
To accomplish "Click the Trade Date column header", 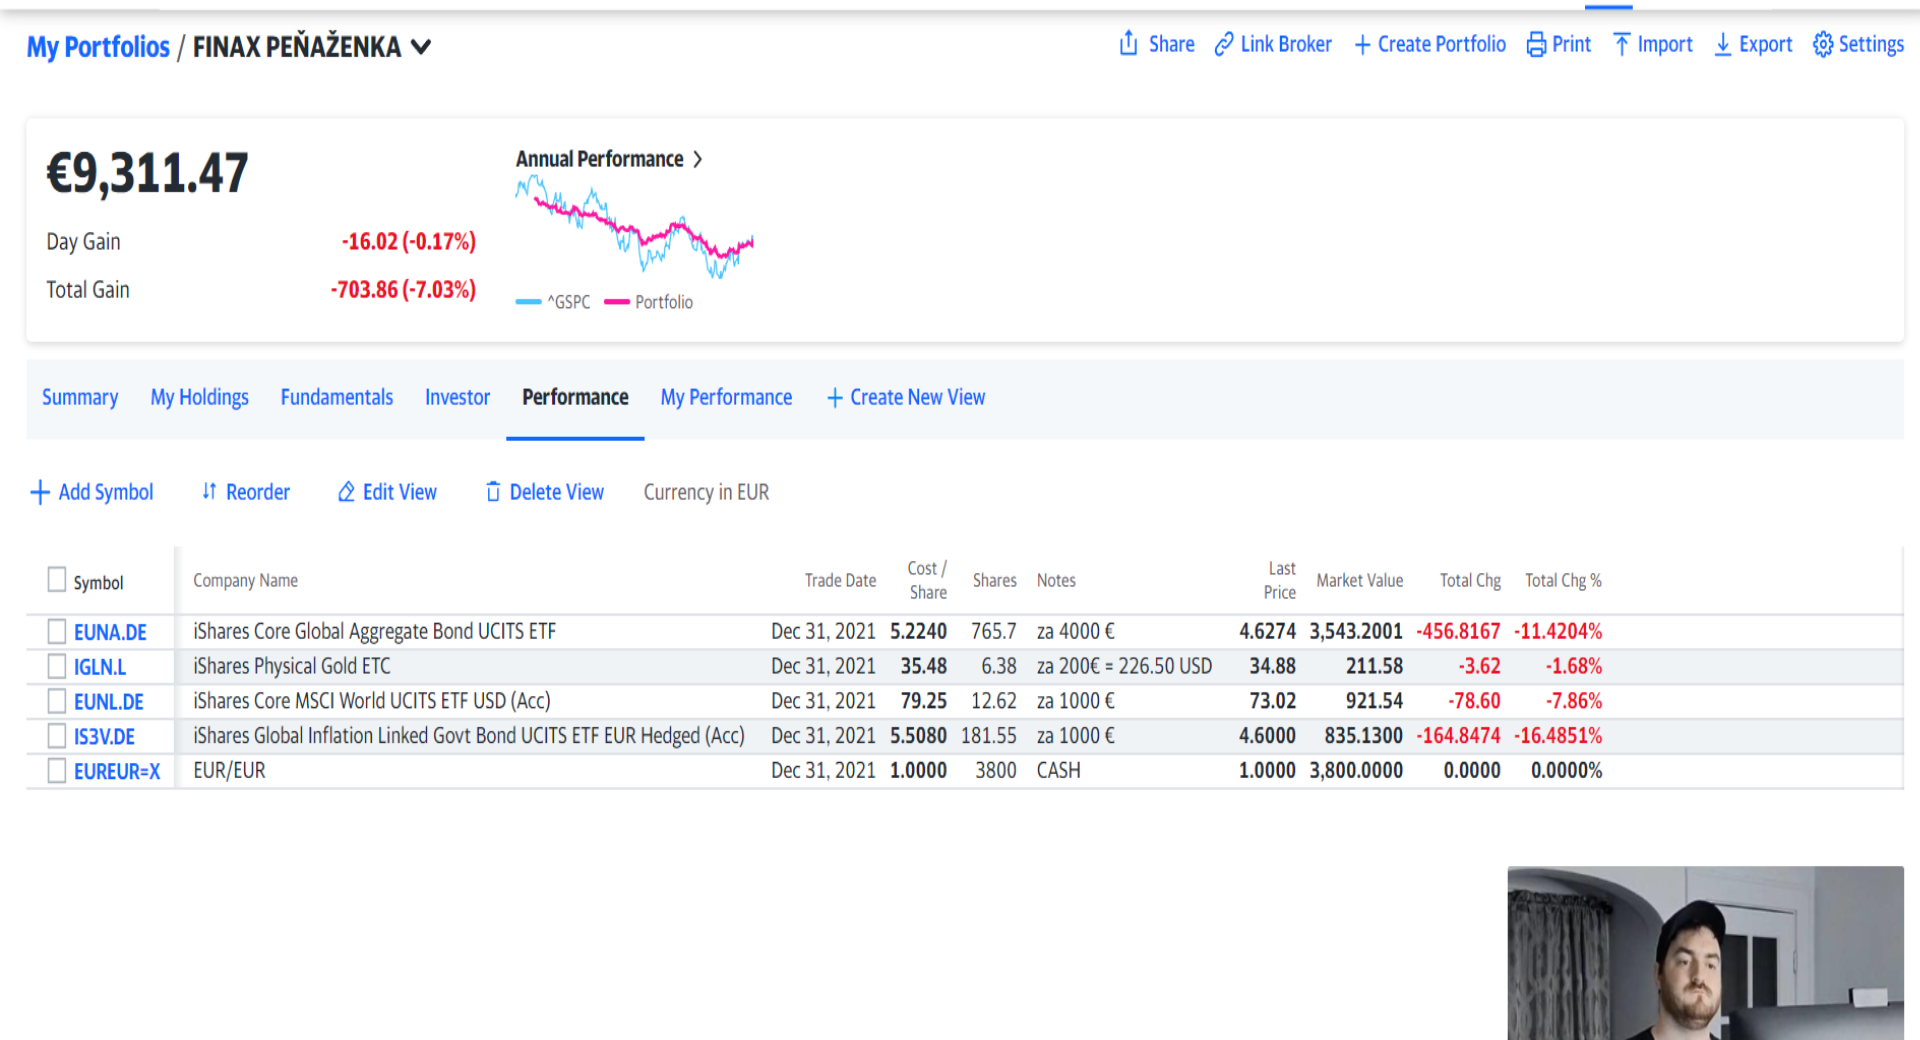I will click(x=840, y=581).
